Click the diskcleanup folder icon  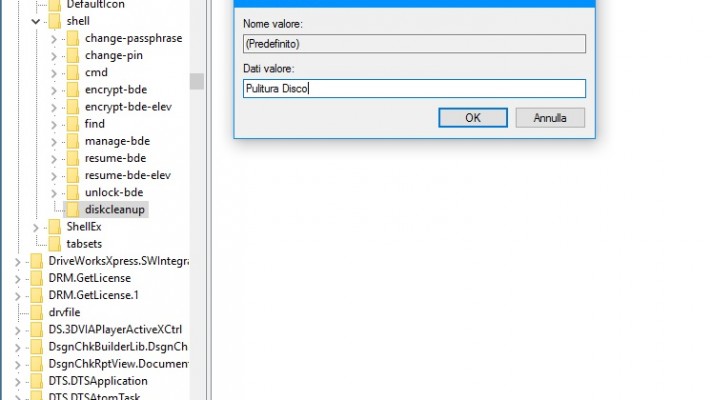pyautogui.click(x=73, y=209)
